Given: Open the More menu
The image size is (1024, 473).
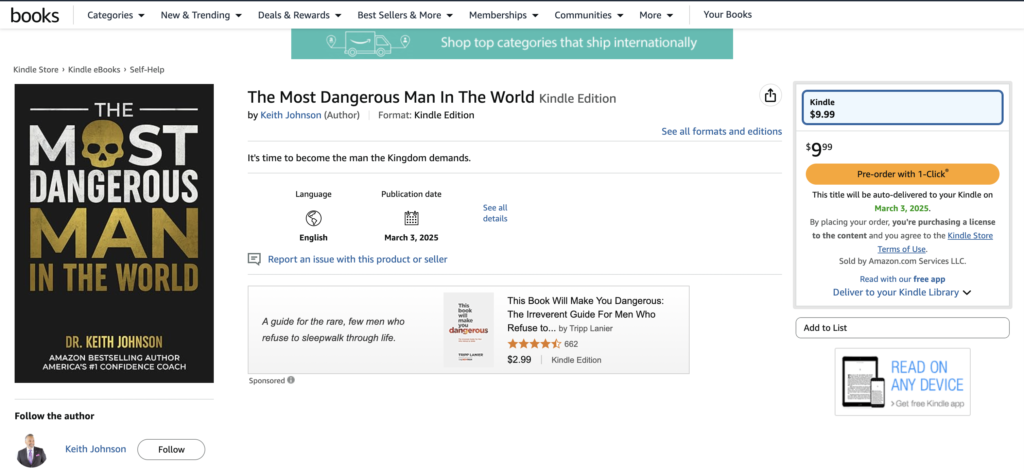Looking at the screenshot, I should [x=656, y=15].
